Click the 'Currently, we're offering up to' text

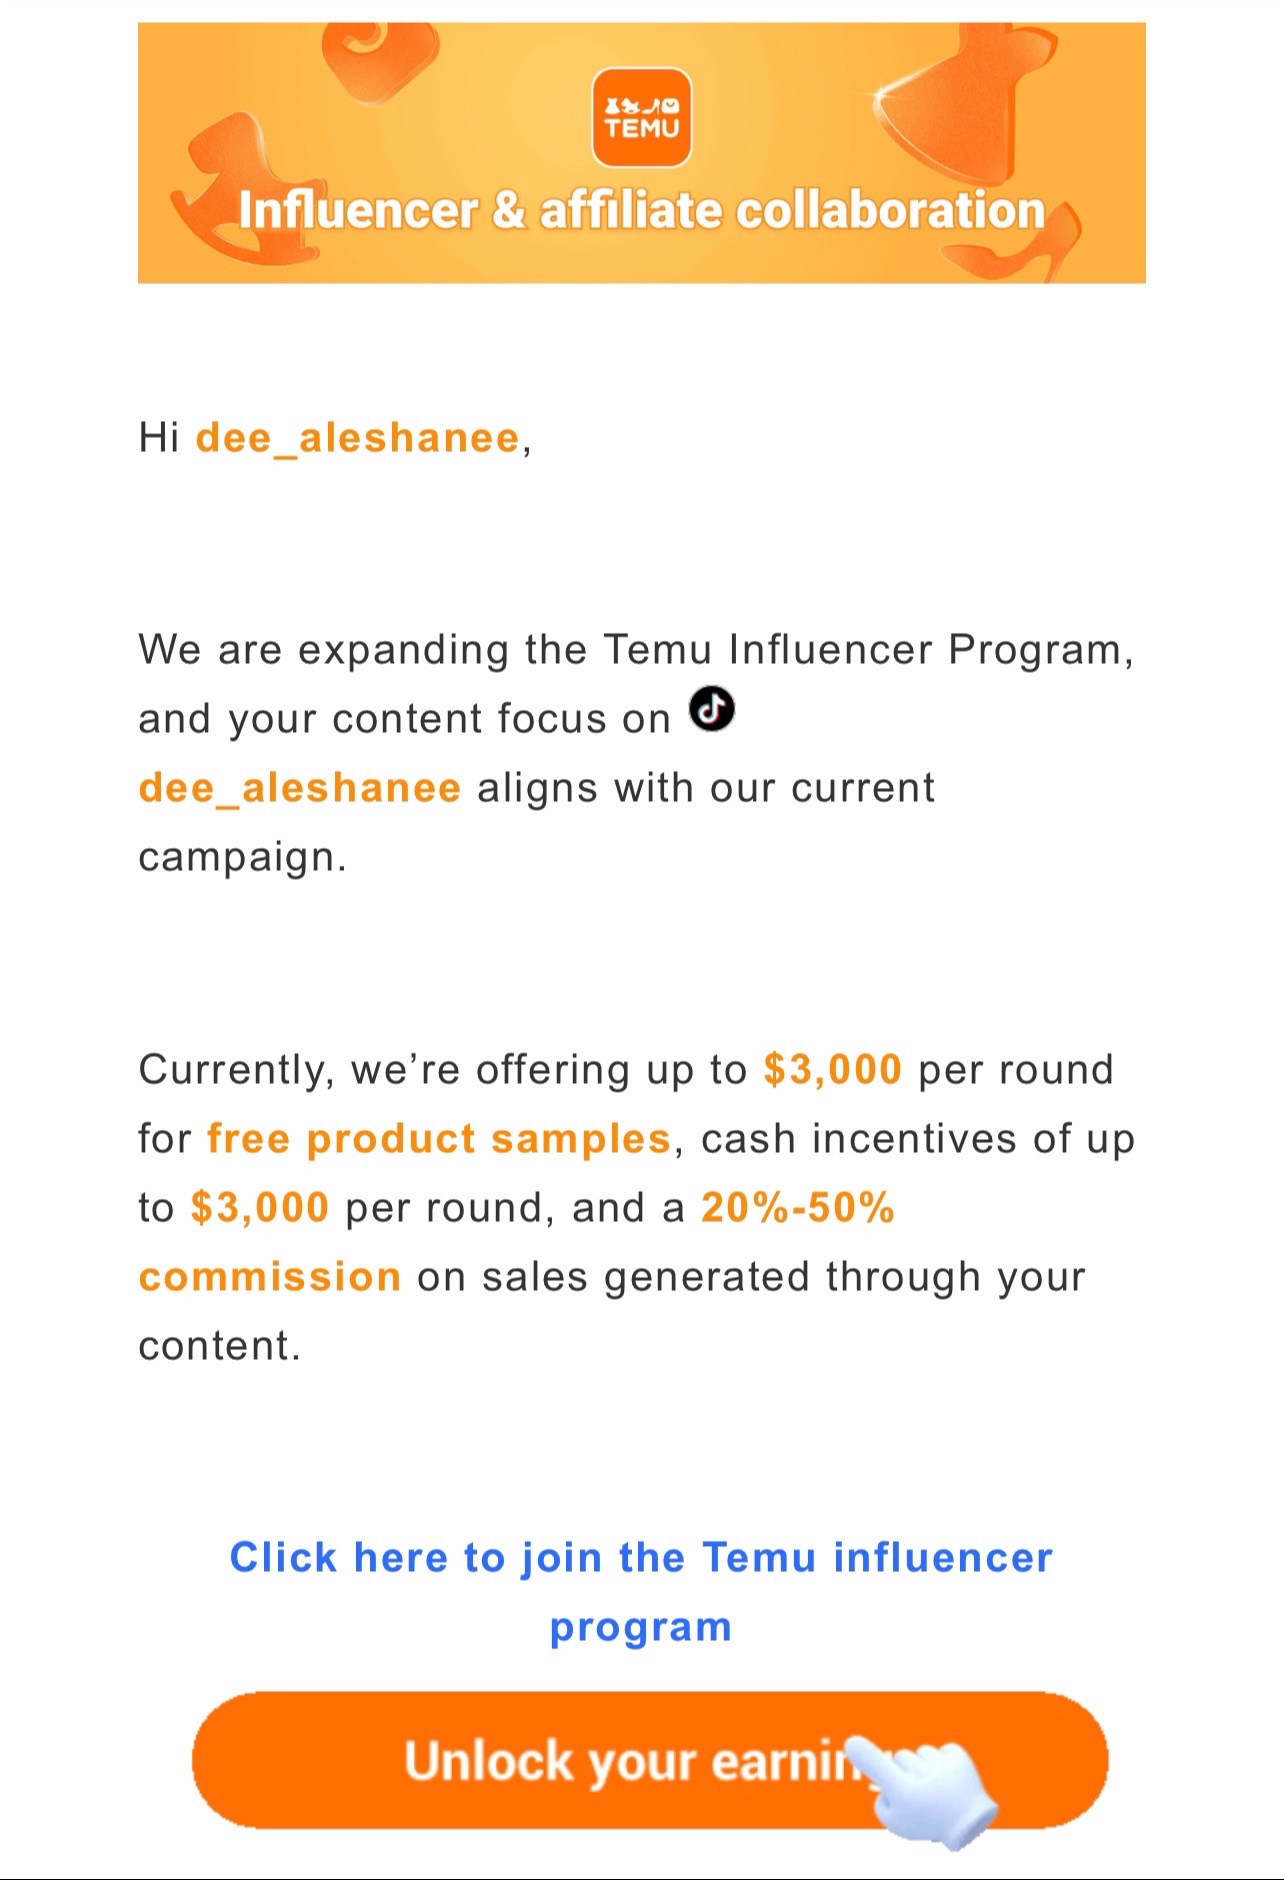coord(443,1070)
